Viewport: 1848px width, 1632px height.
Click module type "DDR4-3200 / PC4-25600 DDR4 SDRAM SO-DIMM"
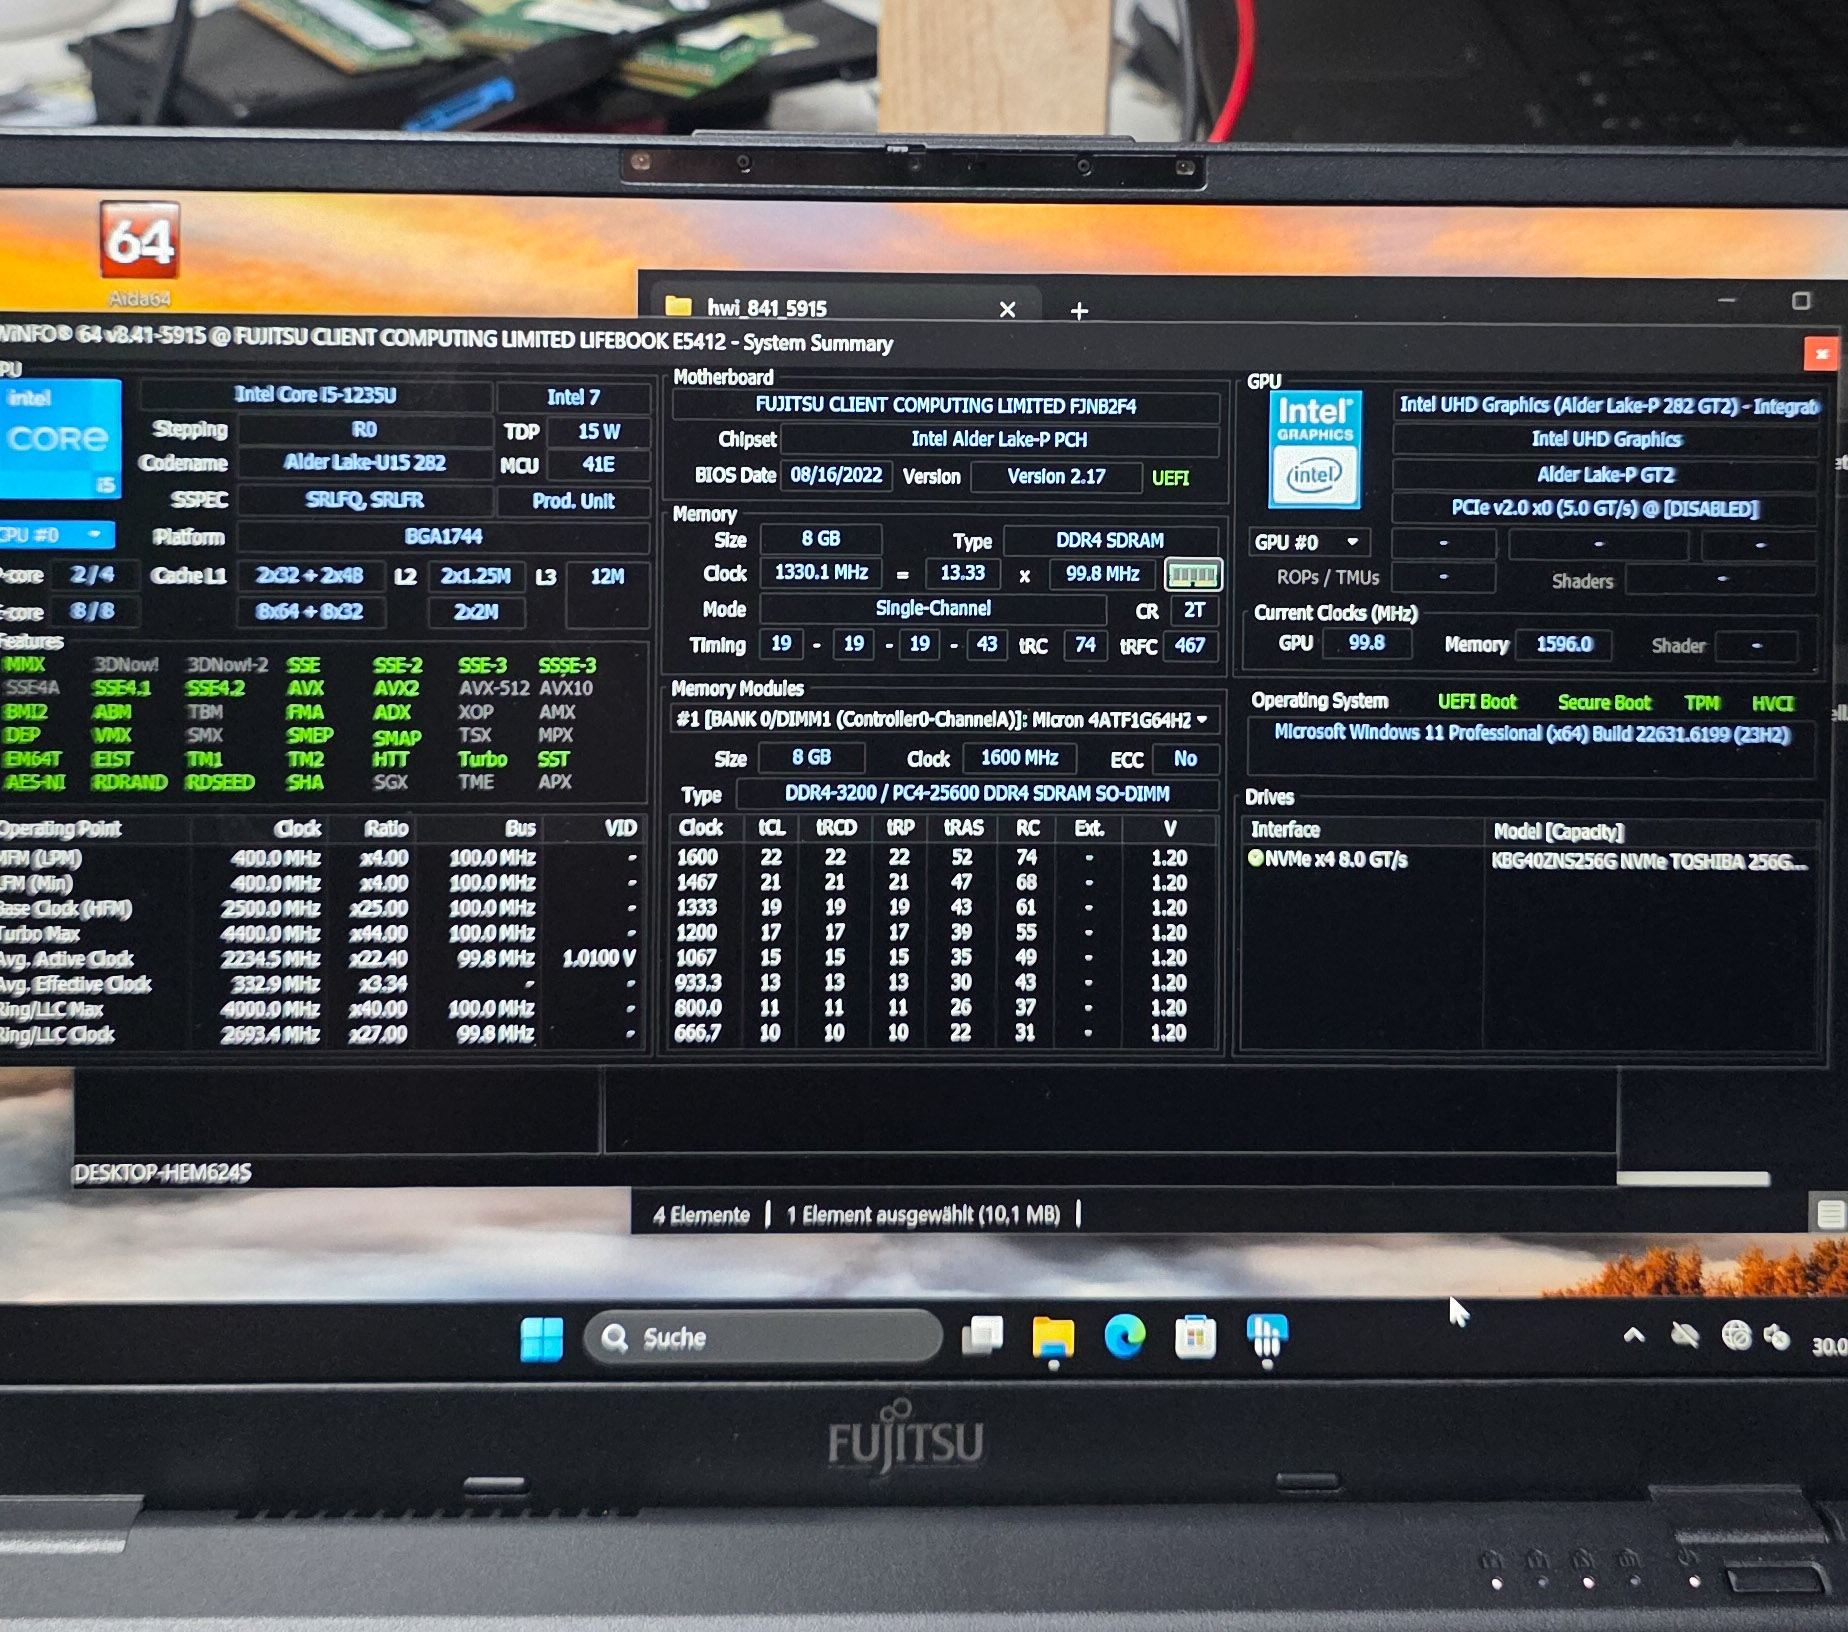tap(977, 794)
